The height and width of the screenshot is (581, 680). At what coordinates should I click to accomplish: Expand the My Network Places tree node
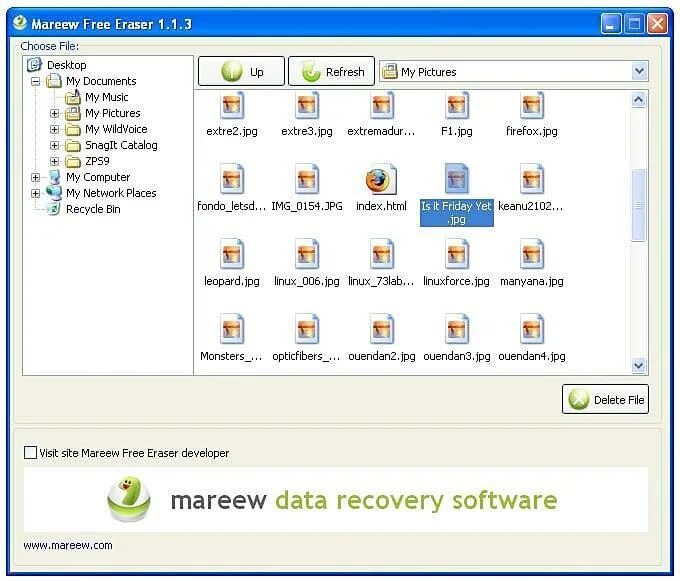pyautogui.click(x=36, y=193)
